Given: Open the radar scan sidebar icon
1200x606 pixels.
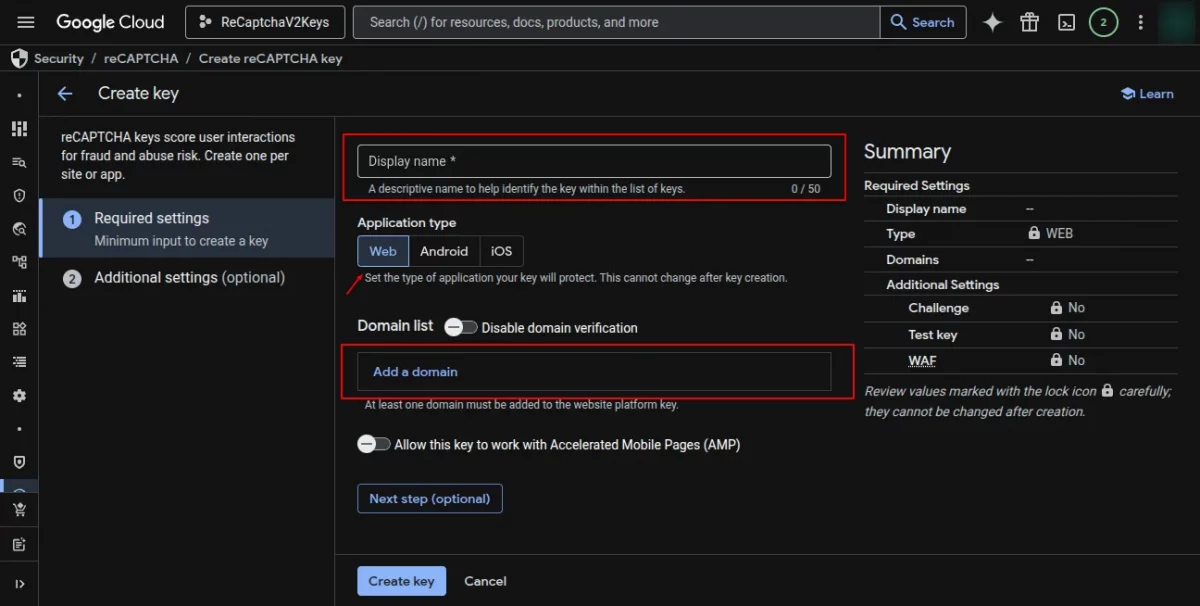Looking at the screenshot, I should tap(19, 228).
